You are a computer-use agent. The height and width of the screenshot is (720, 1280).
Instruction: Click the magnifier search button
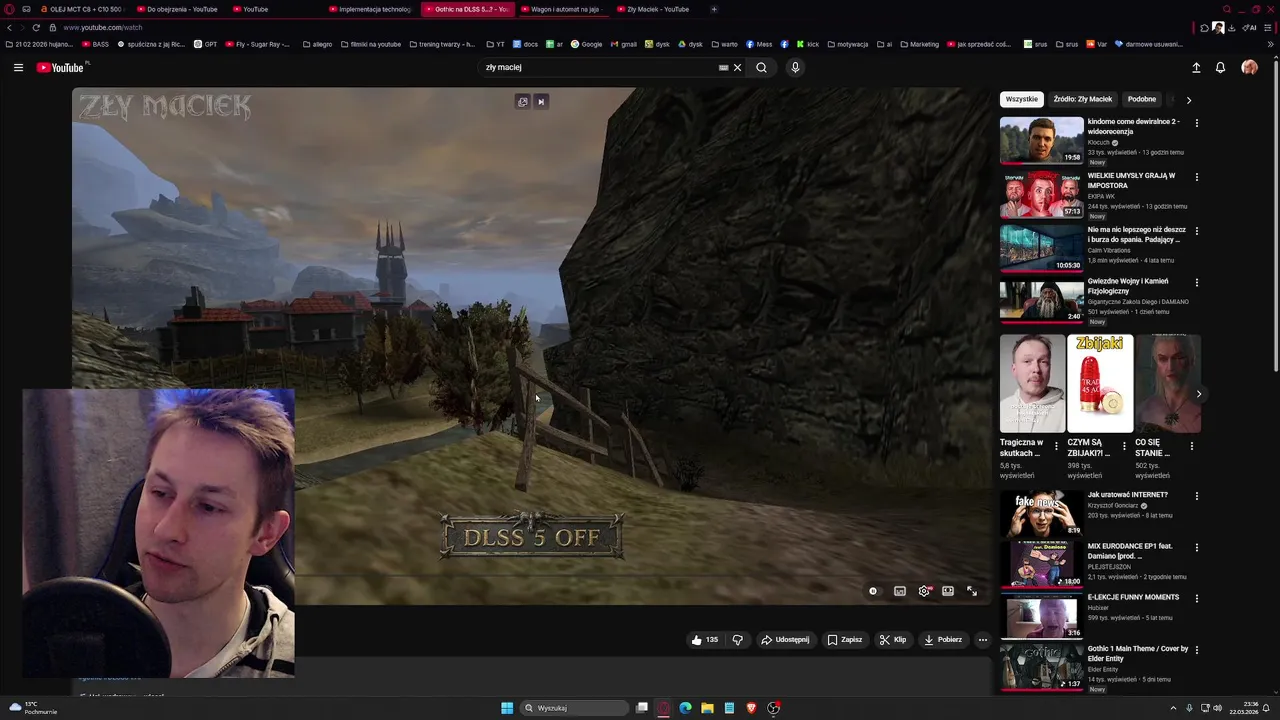761,67
